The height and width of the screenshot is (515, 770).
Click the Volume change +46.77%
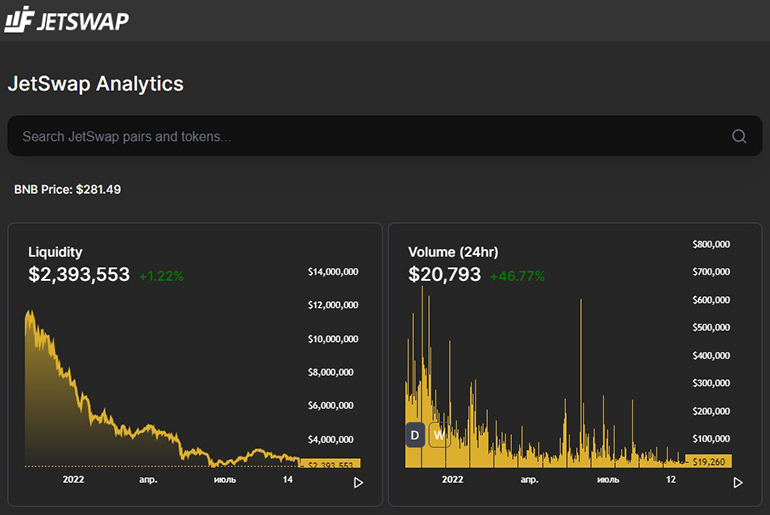tap(518, 276)
